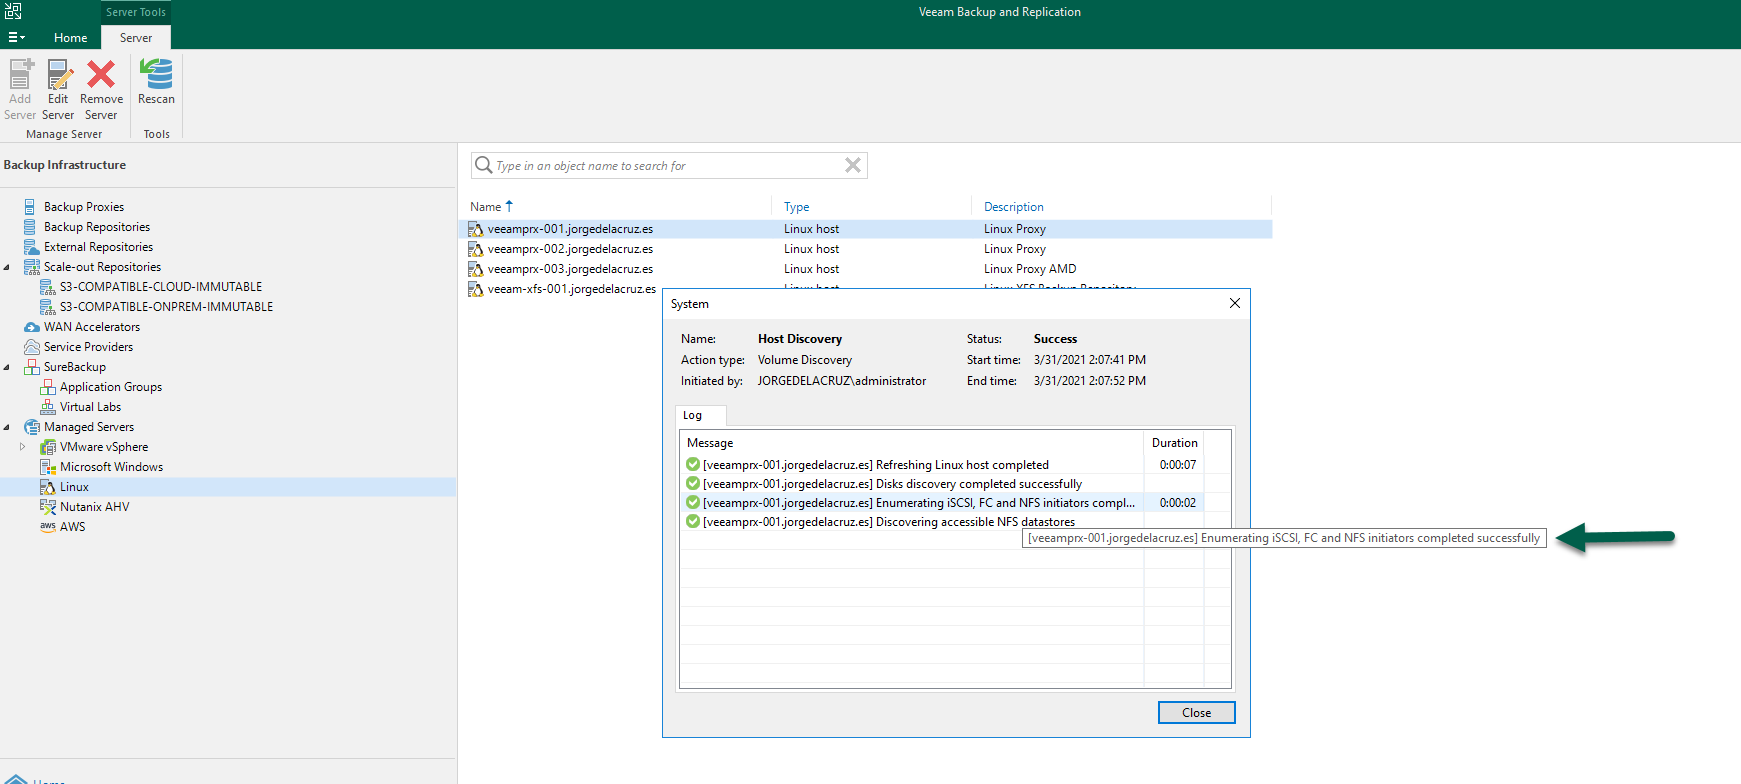
Task: Click the VMware vSphere icon
Action: click(x=47, y=447)
